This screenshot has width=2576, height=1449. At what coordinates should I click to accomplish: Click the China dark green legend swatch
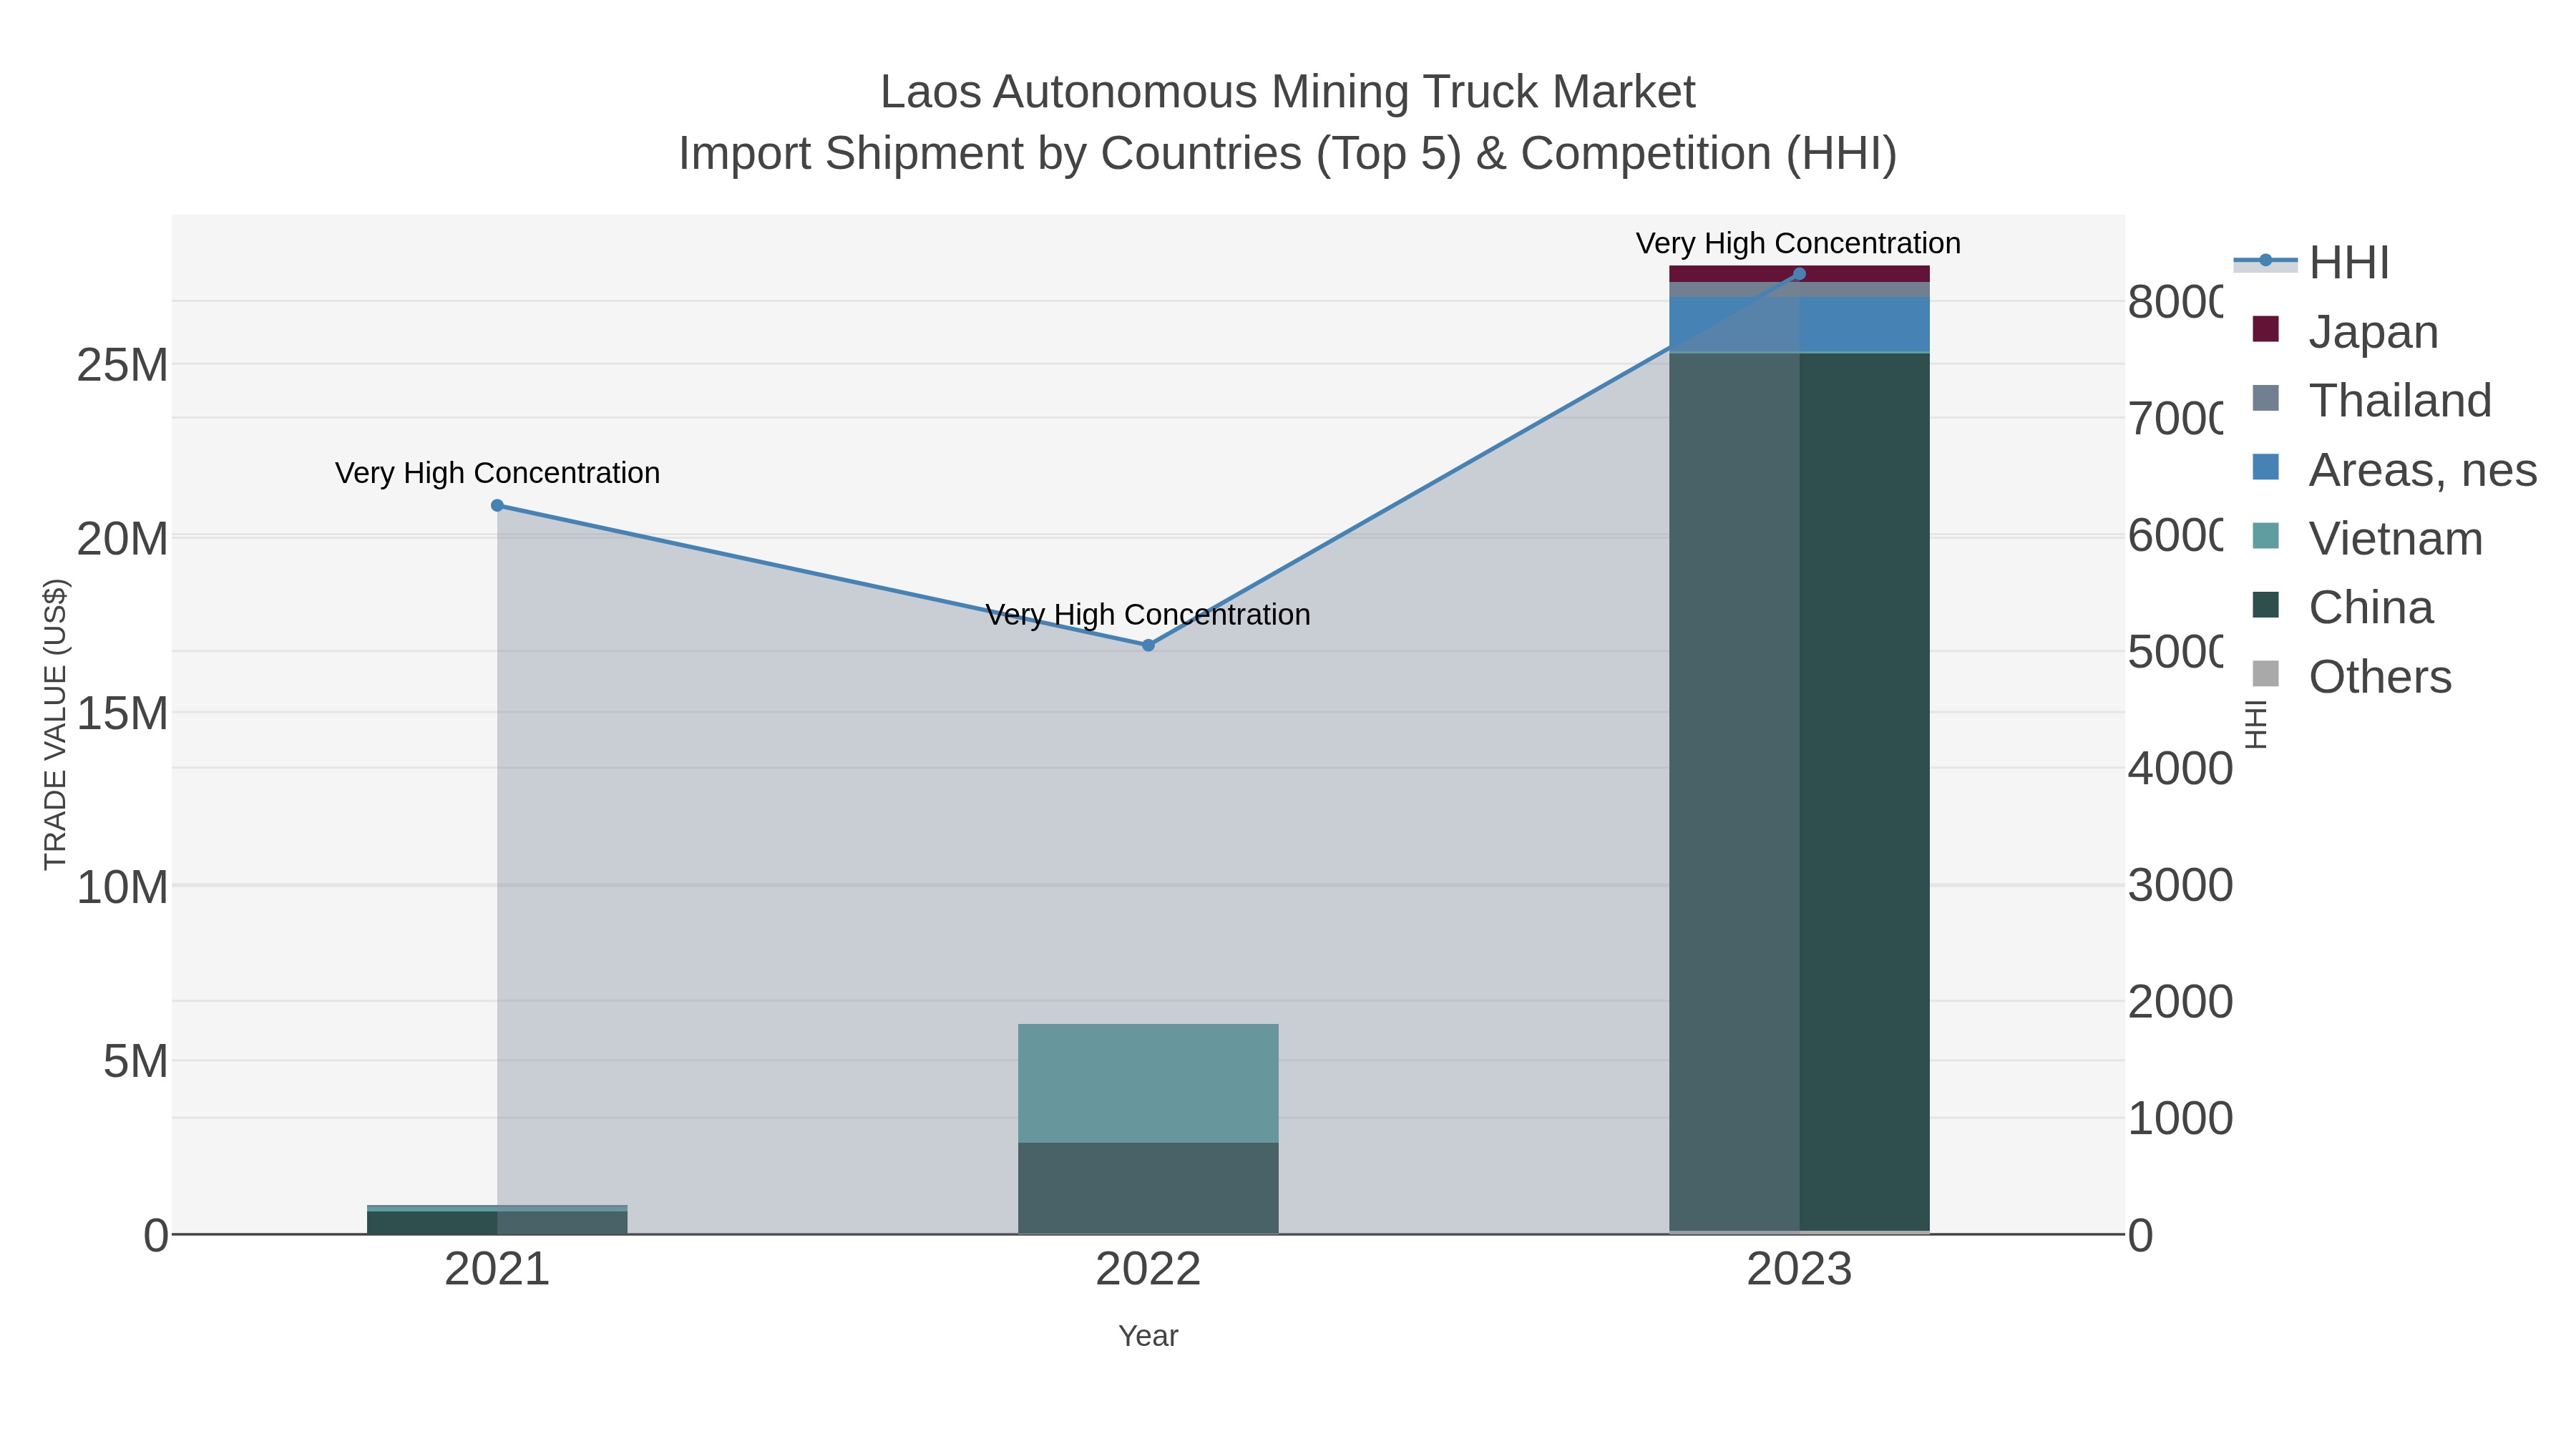point(2265,605)
